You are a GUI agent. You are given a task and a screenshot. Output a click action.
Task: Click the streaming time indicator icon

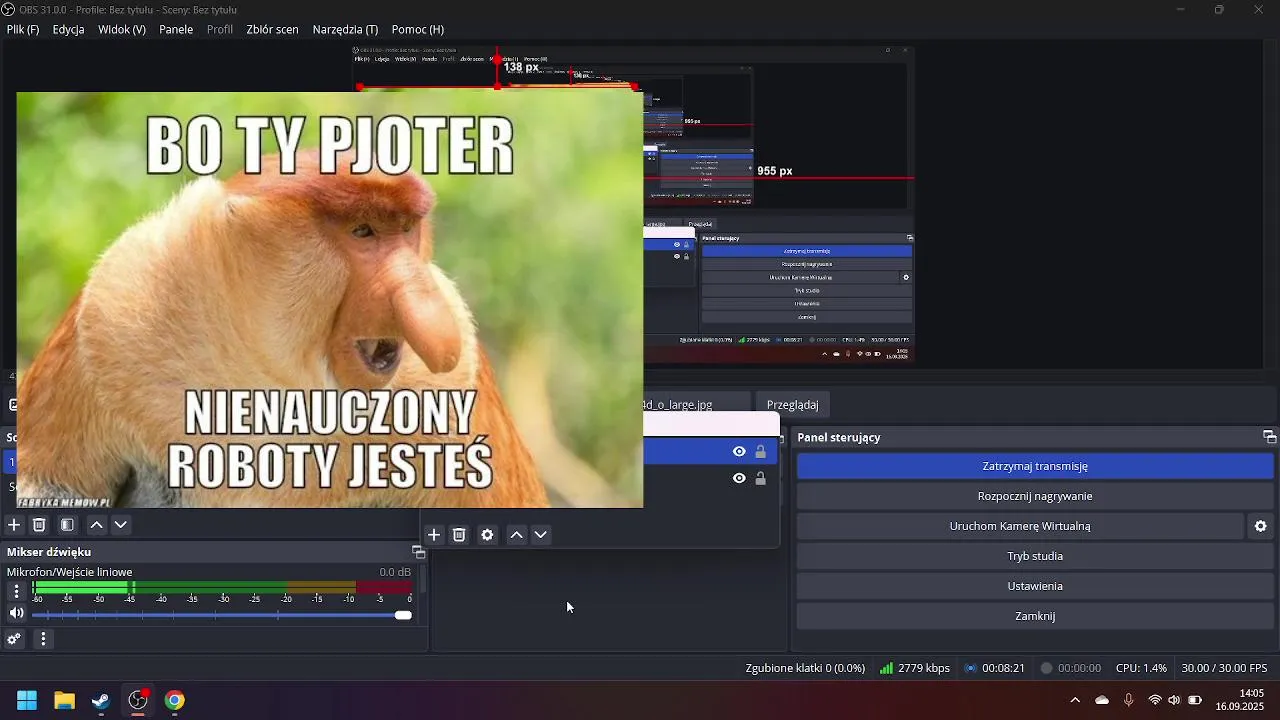[970, 668]
